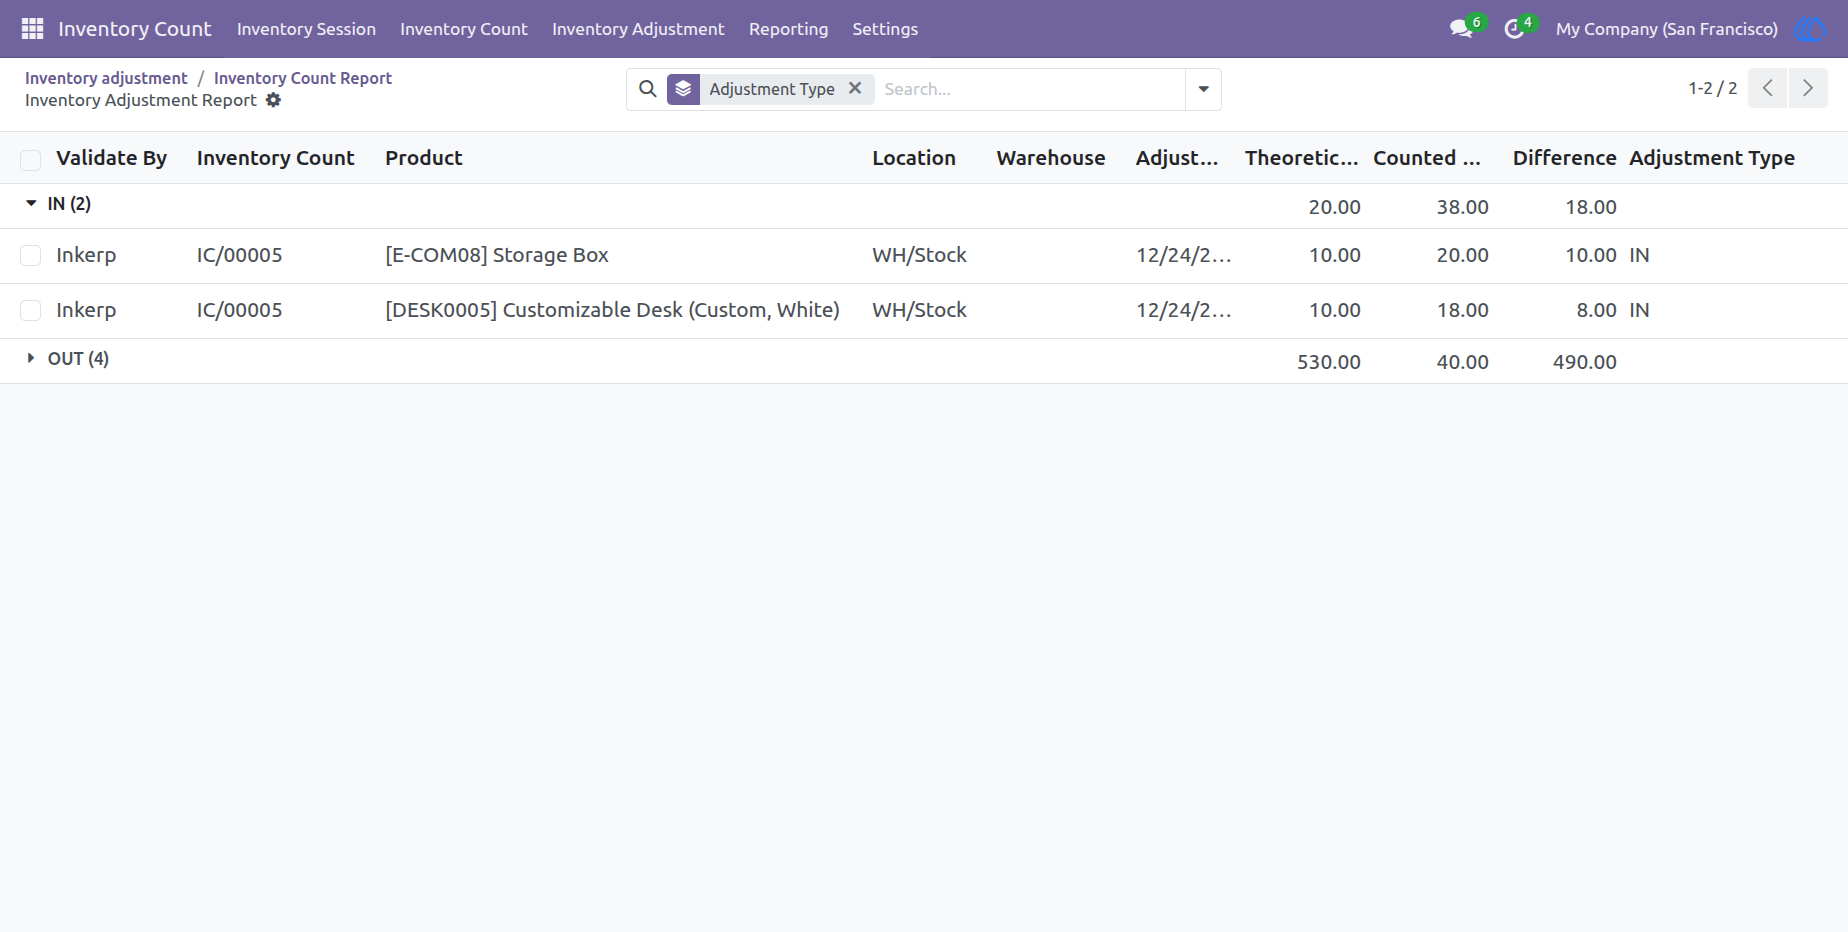Image resolution: width=1848 pixels, height=932 pixels.
Task: Open Inventory Count menu item
Action: point(464,29)
